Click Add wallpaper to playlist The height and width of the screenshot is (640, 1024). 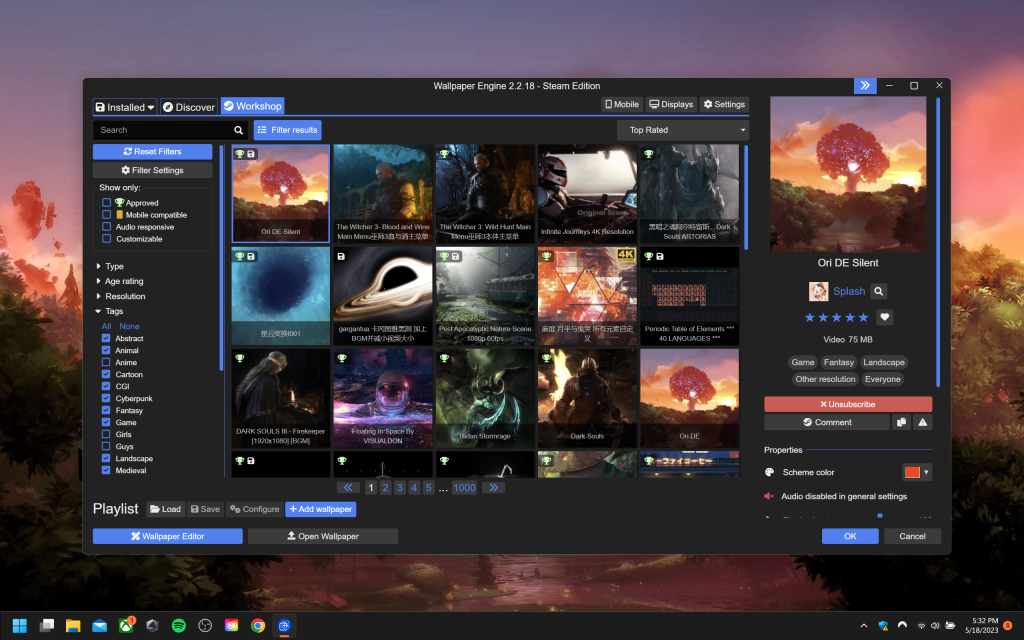[x=321, y=509]
